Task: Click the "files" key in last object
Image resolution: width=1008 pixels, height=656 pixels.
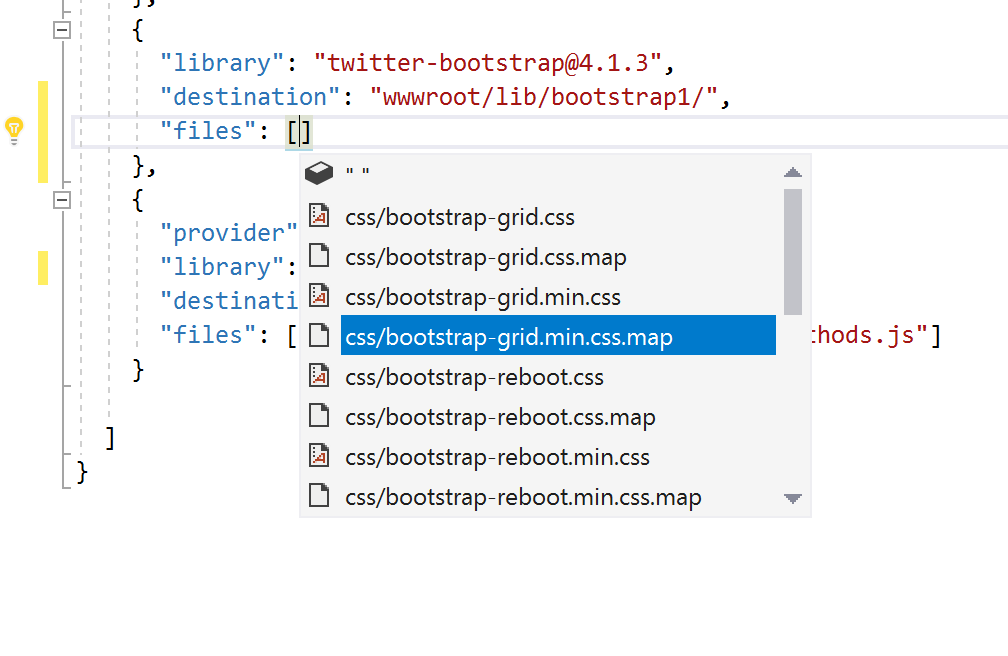Action: click(x=208, y=335)
